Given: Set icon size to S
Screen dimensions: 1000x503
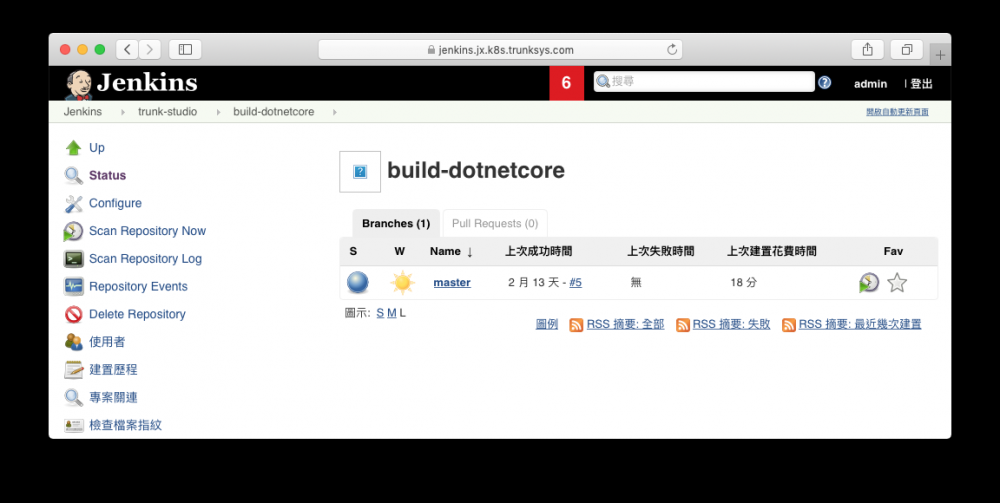Looking at the screenshot, I should pos(380,313).
